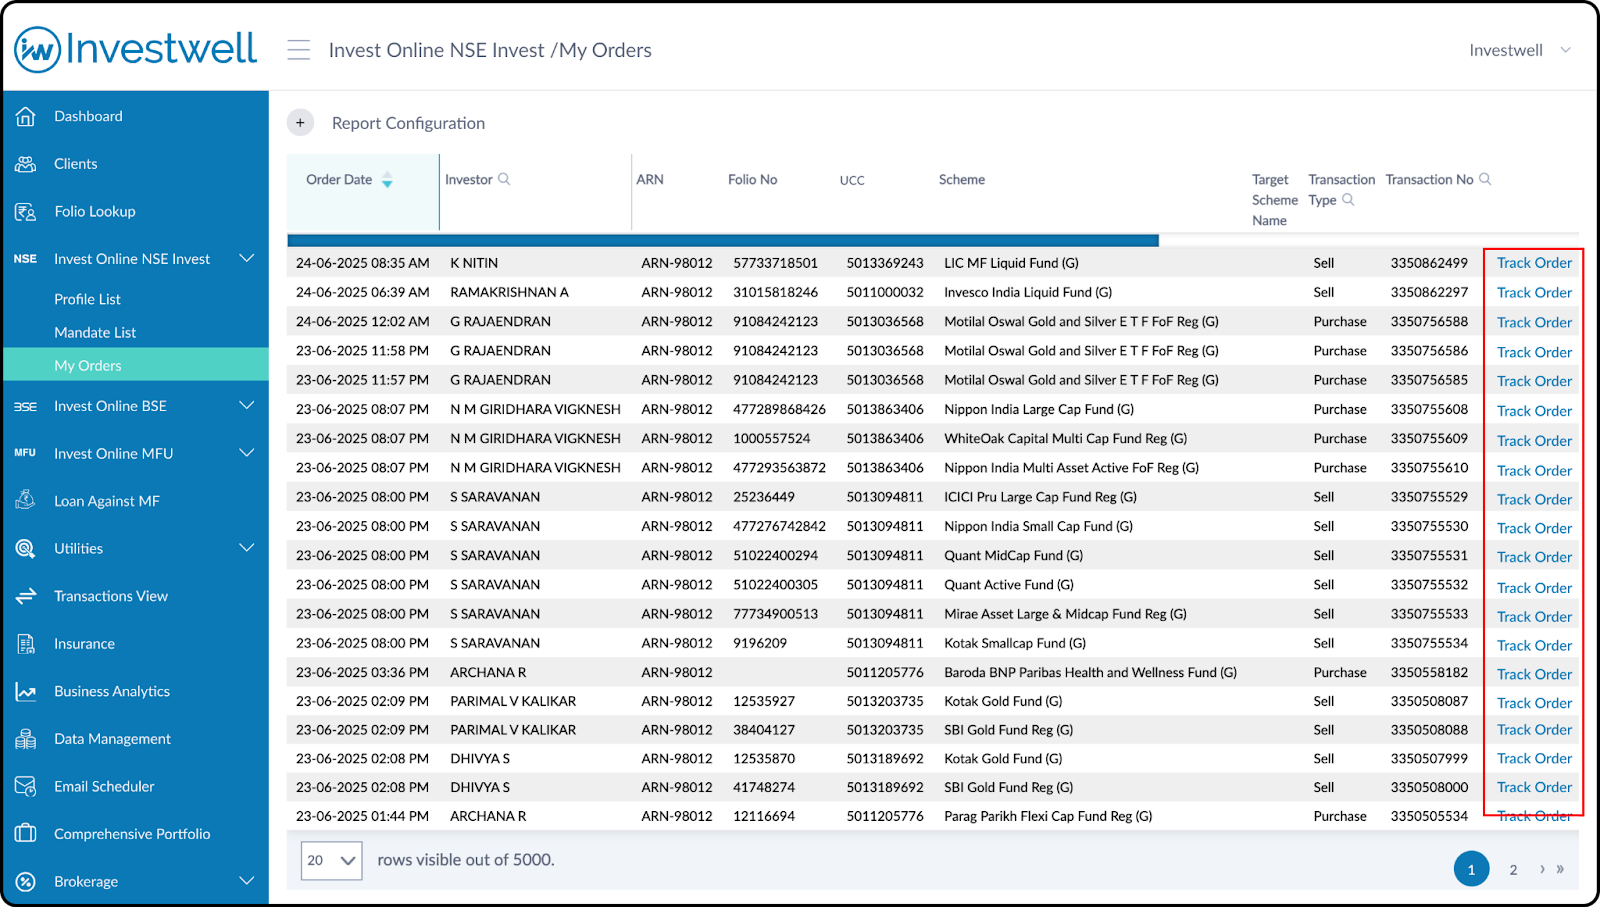The image size is (1600, 907).
Task: Click the Email Scheduler envelope icon
Action: [x=26, y=786]
